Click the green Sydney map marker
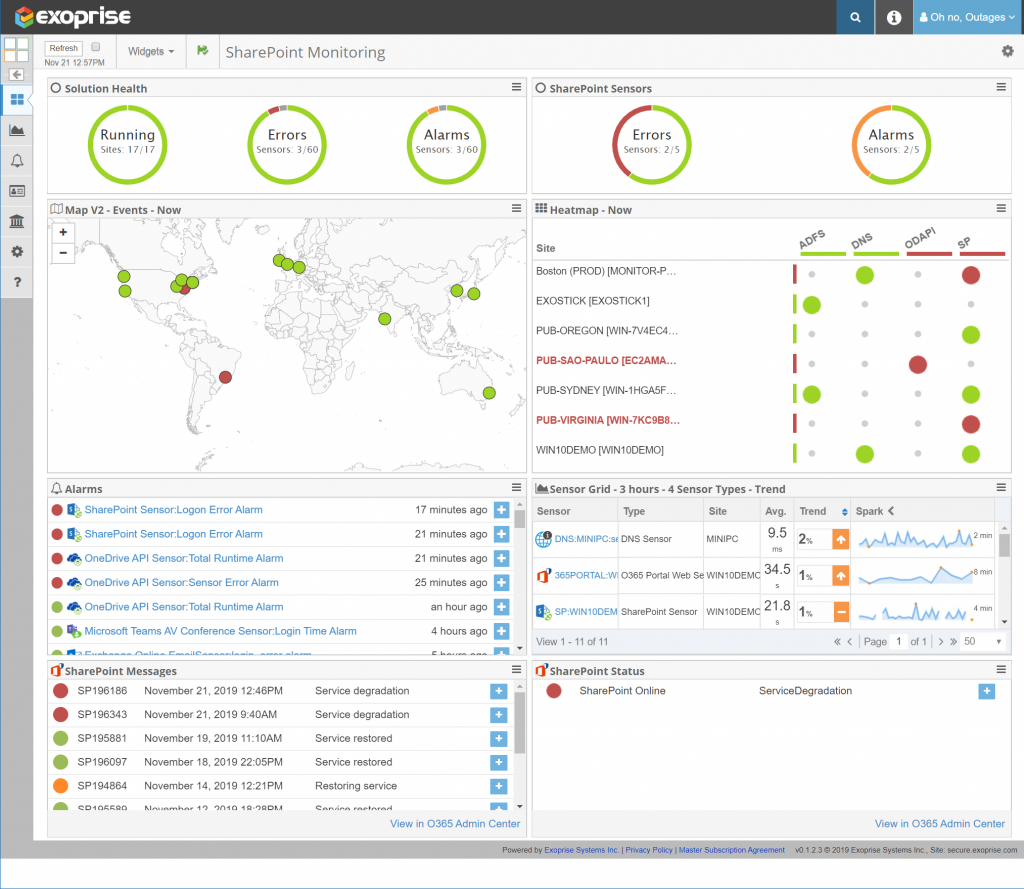Image resolution: width=1024 pixels, height=889 pixels. tap(489, 393)
